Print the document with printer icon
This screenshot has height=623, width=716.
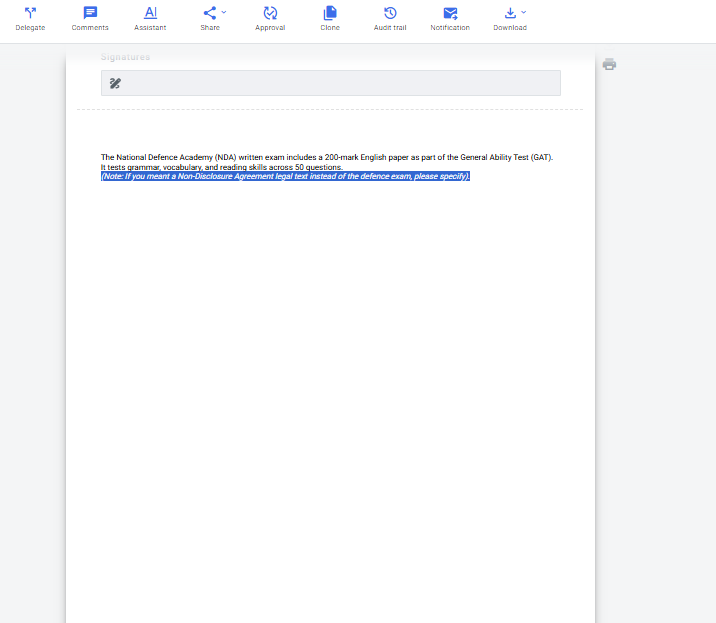click(609, 64)
